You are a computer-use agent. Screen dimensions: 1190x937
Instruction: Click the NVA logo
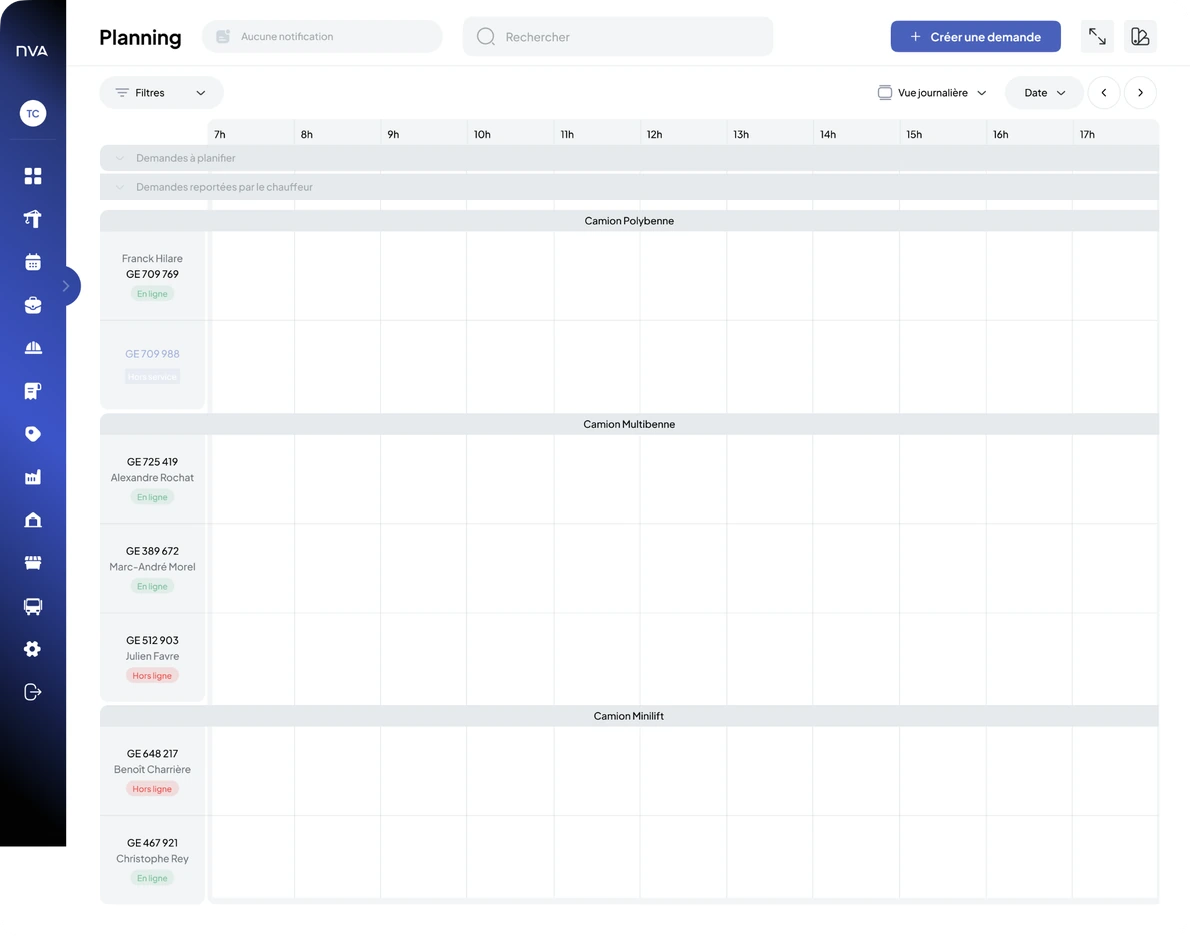[32, 51]
